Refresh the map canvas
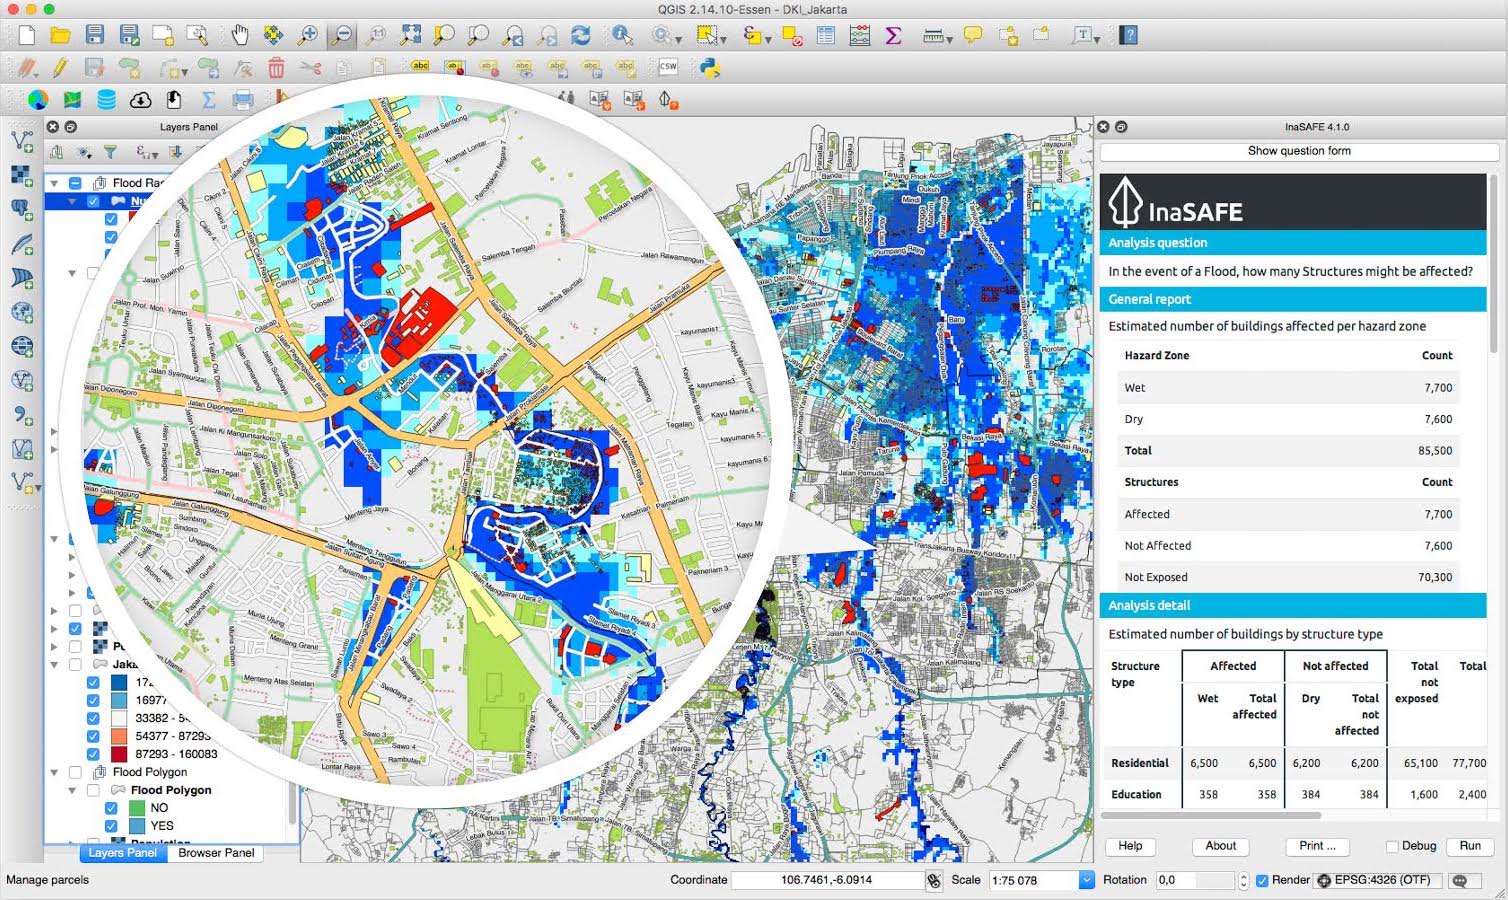The width and height of the screenshot is (1508, 900). [x=580, y=35]
